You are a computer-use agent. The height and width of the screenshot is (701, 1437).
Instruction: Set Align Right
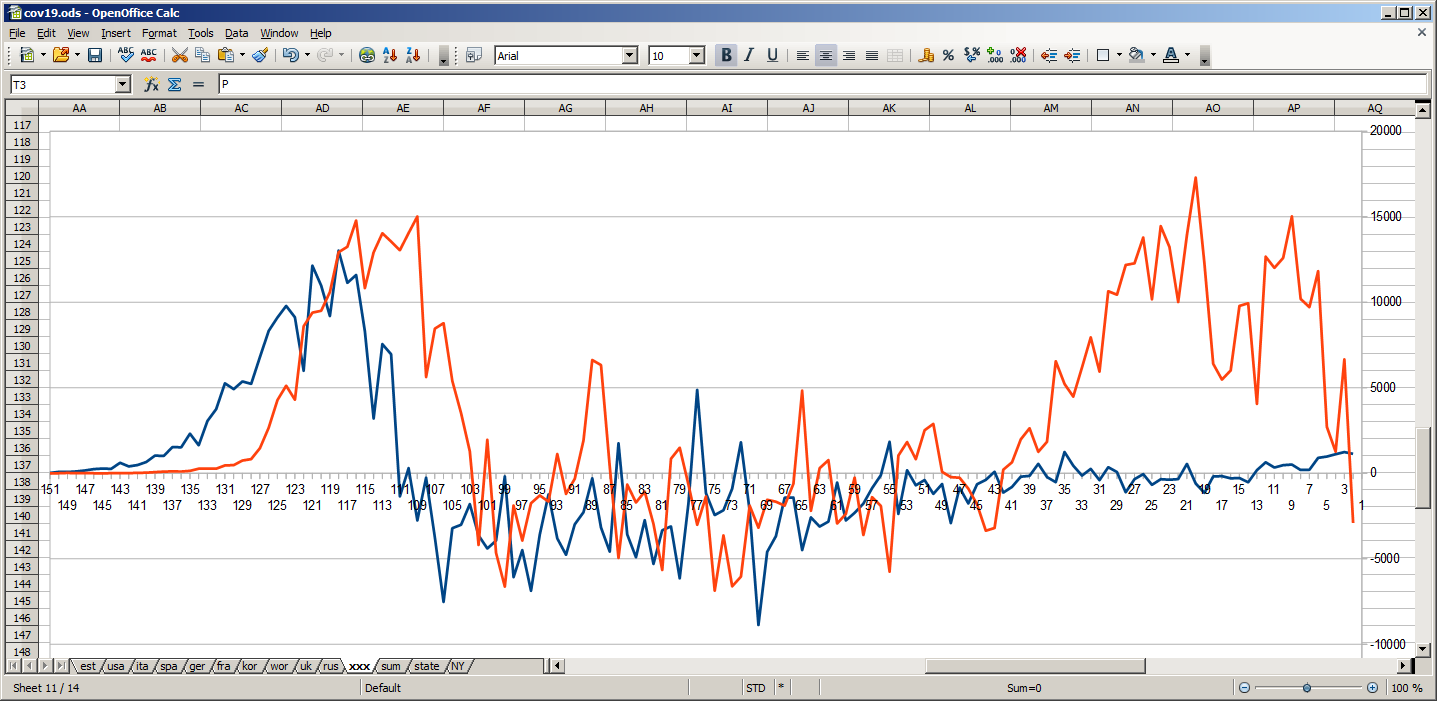(x=848, y=55)
